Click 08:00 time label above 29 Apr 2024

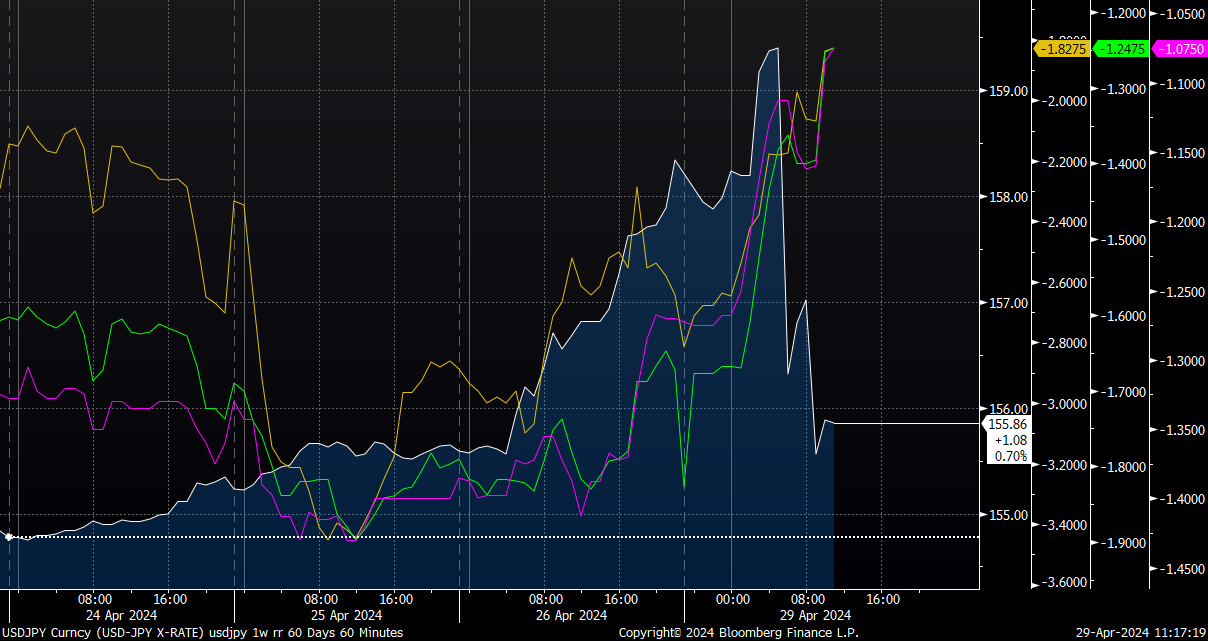tap(806, 600)
